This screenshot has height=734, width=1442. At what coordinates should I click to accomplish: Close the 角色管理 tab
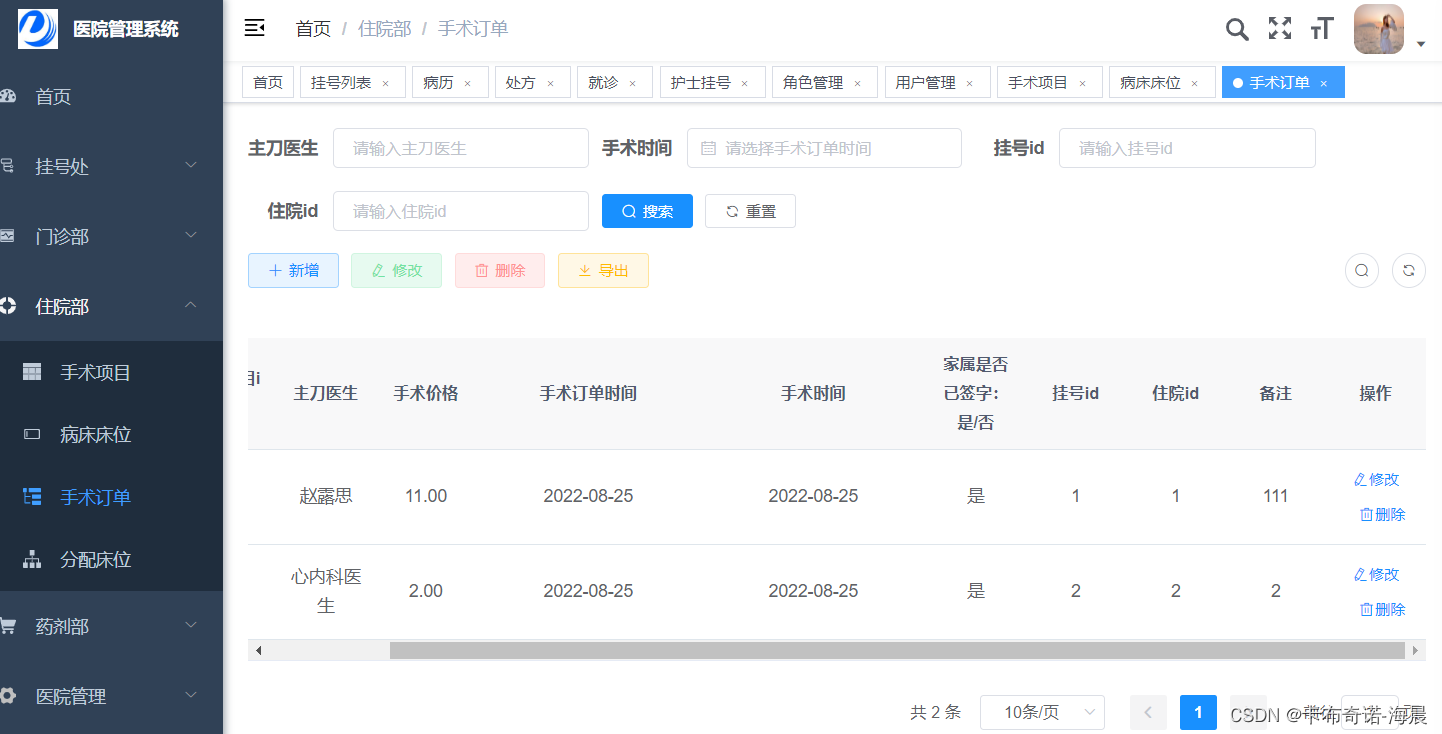click(857, 84)
